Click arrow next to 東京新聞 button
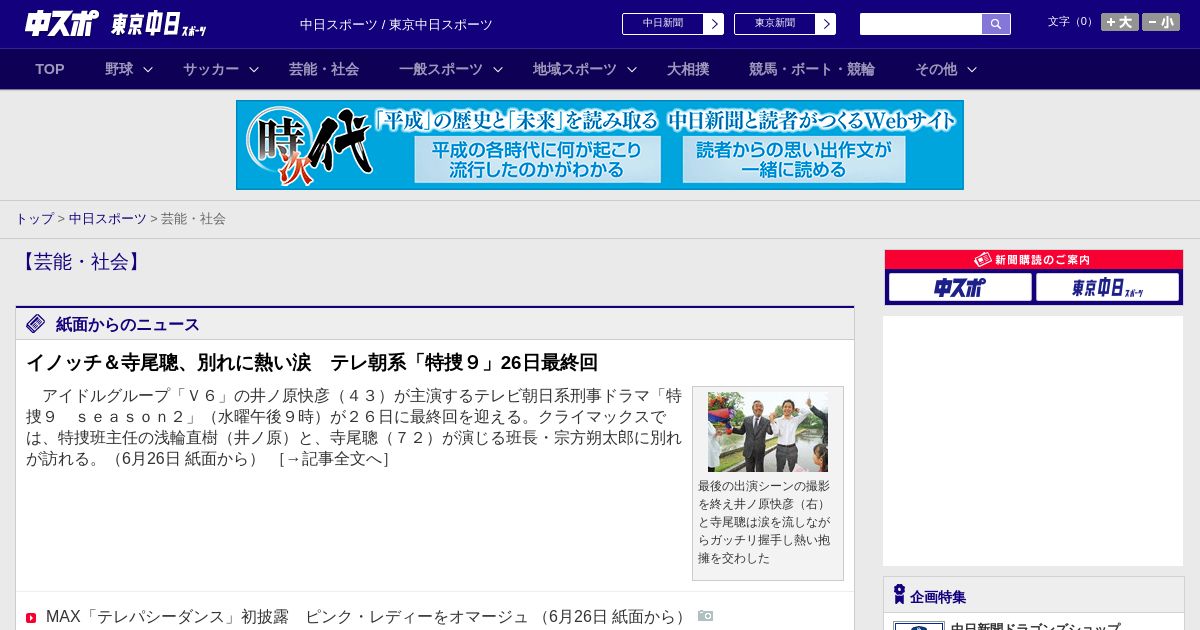This screenshot has height=630, width=1200. point(826,24)
